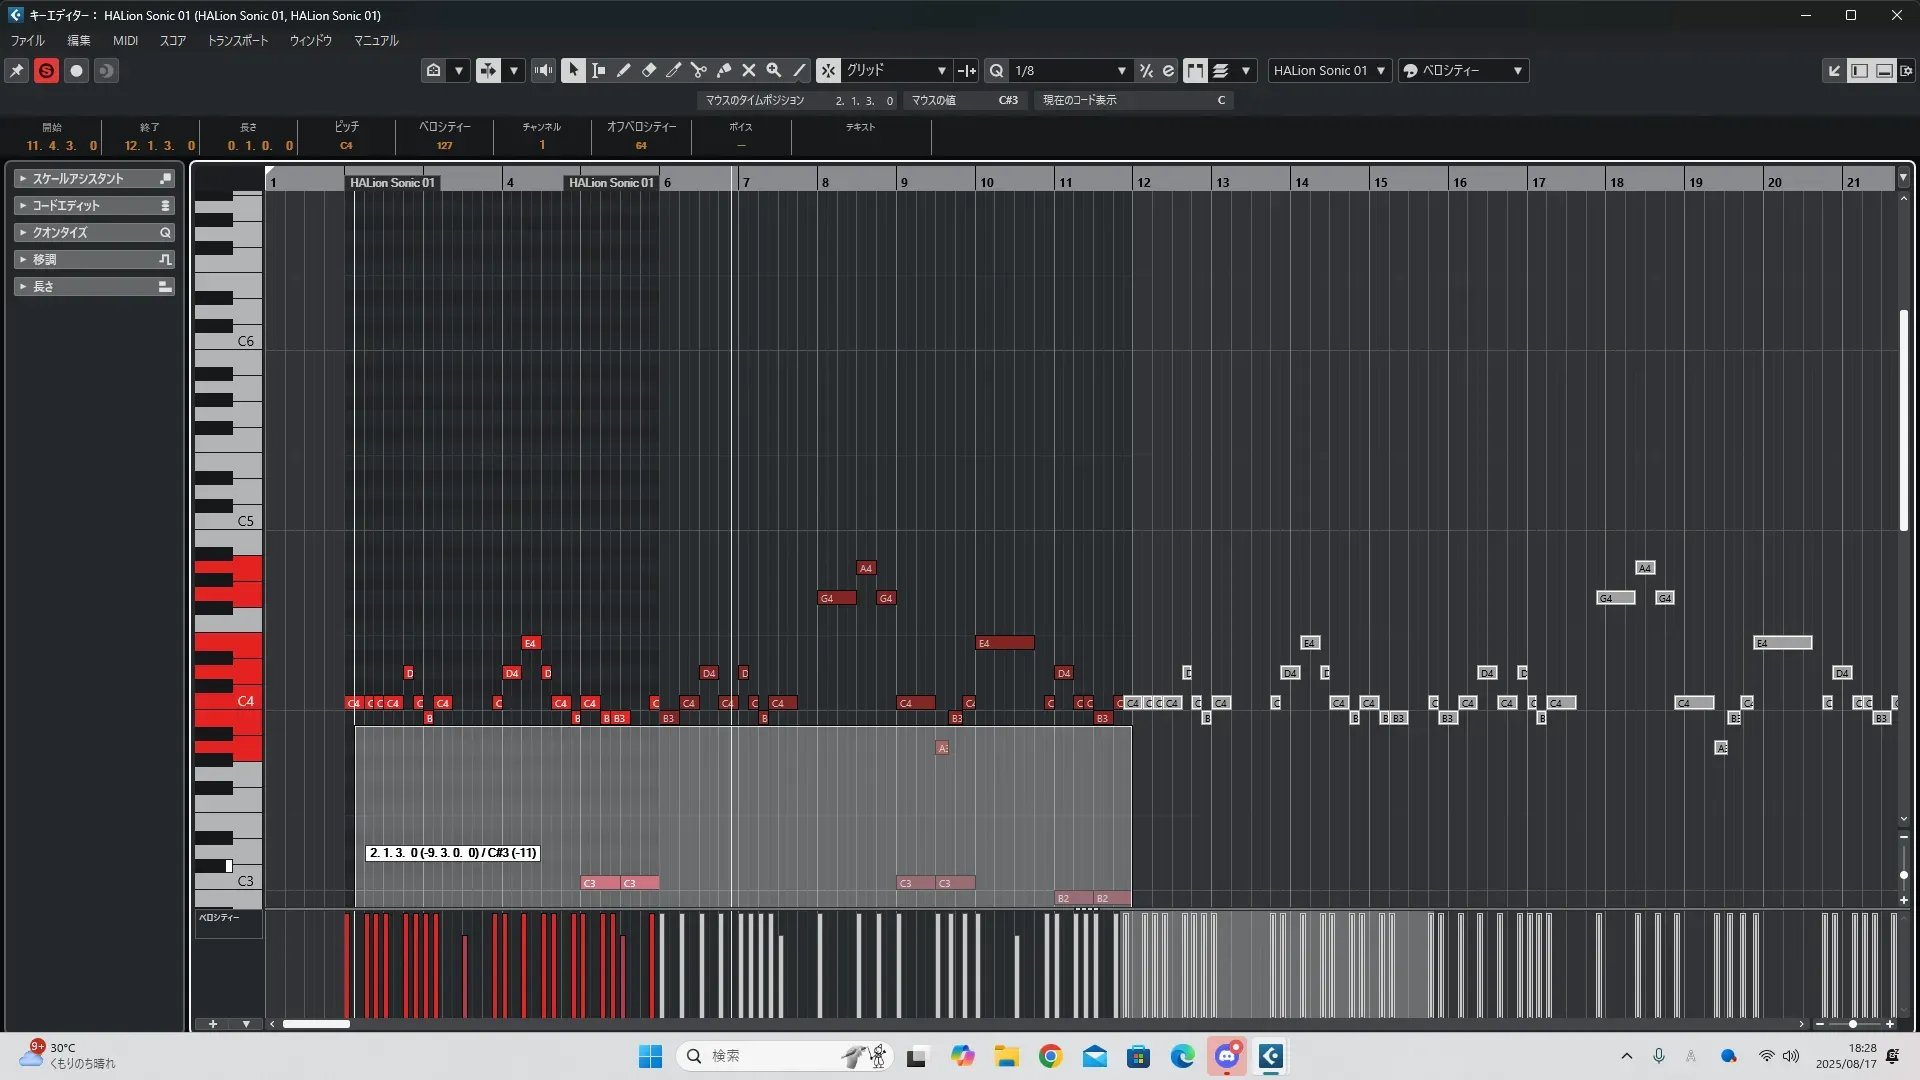The width and height of the screenshot is (1920, 1080).
Task: Open the Grid snap type dropdown
Action: 897,70
